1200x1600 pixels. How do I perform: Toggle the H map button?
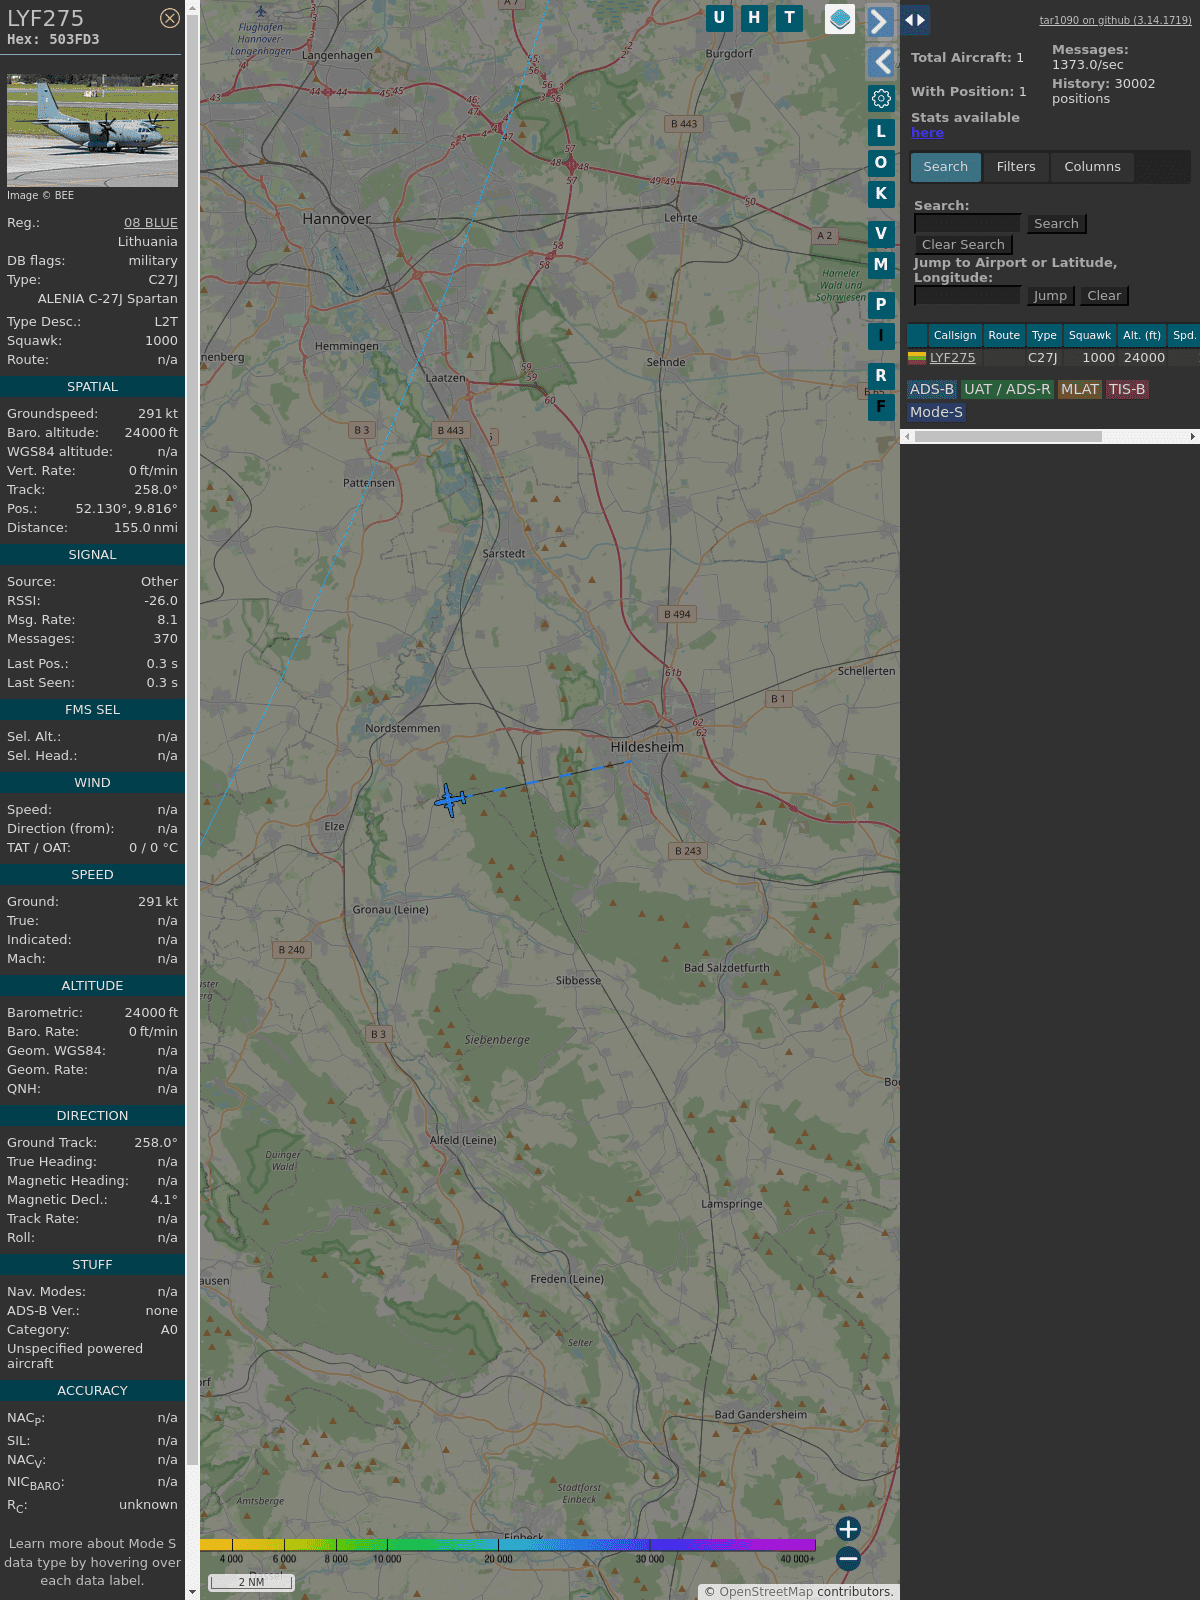point(754,18)
